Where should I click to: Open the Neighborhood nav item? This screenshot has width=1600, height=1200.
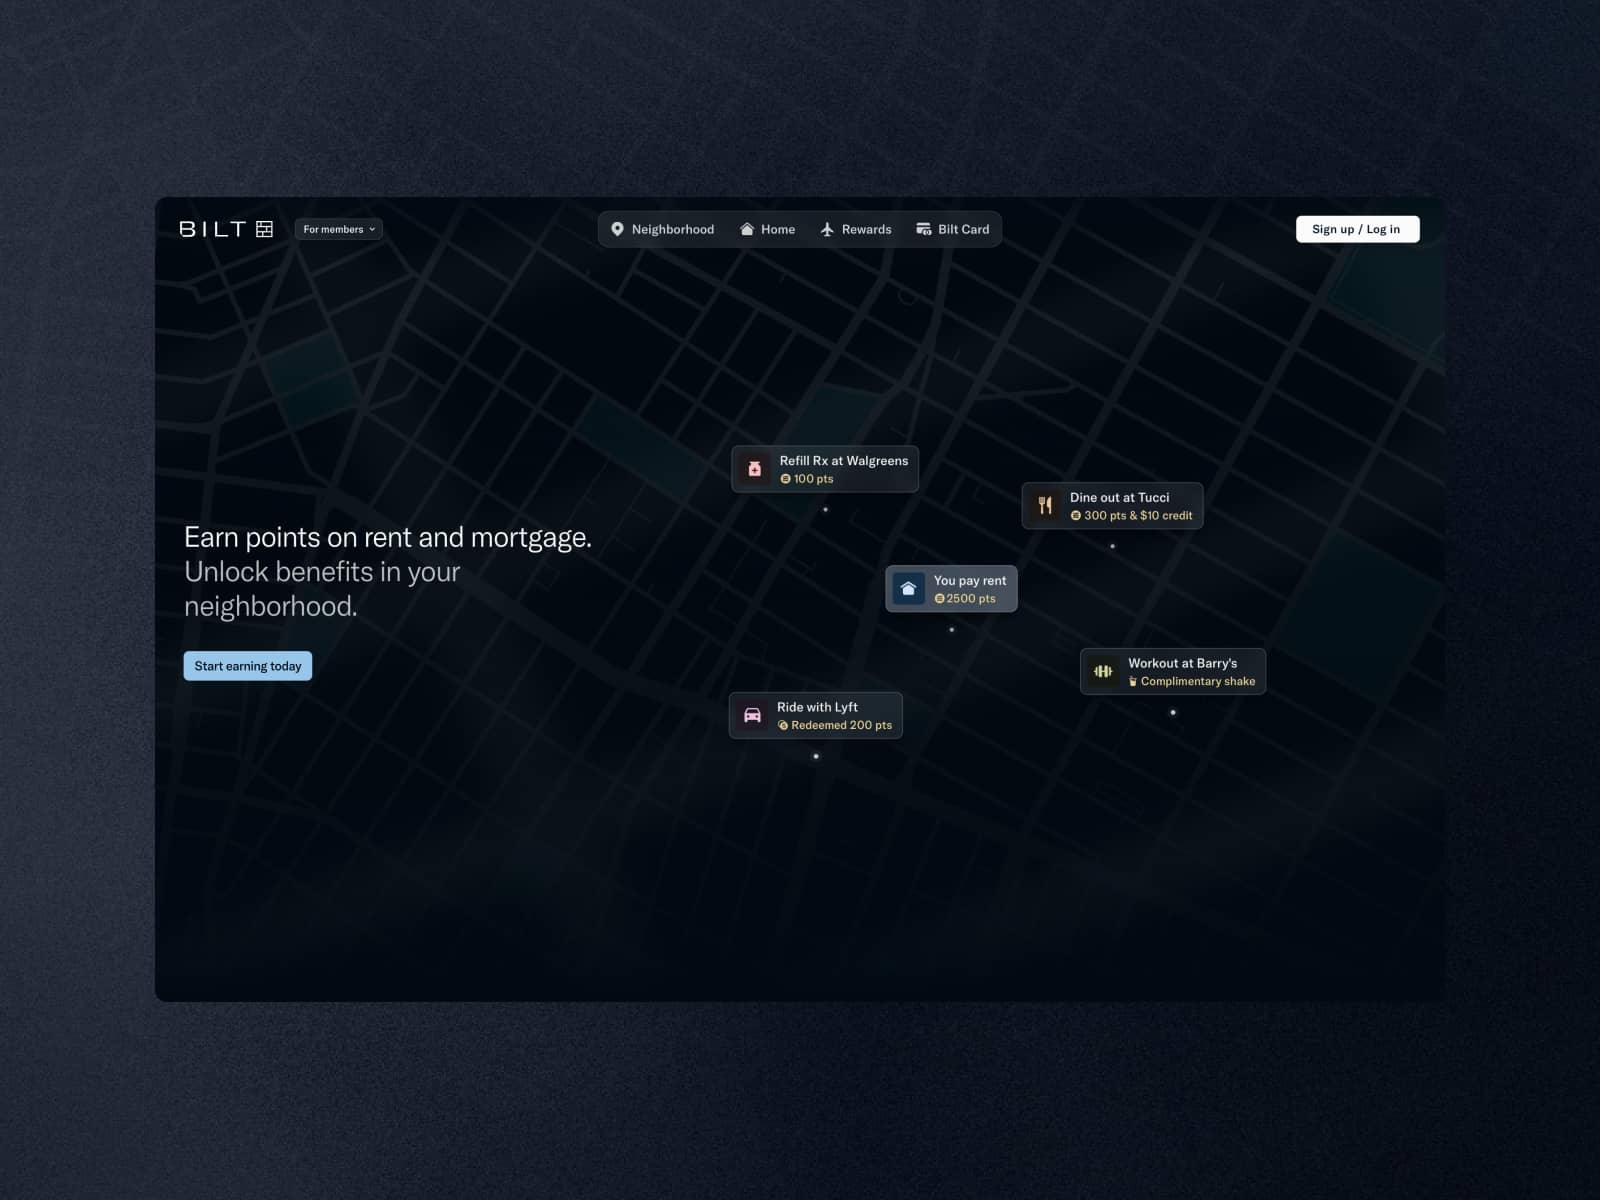coord(662,229)
